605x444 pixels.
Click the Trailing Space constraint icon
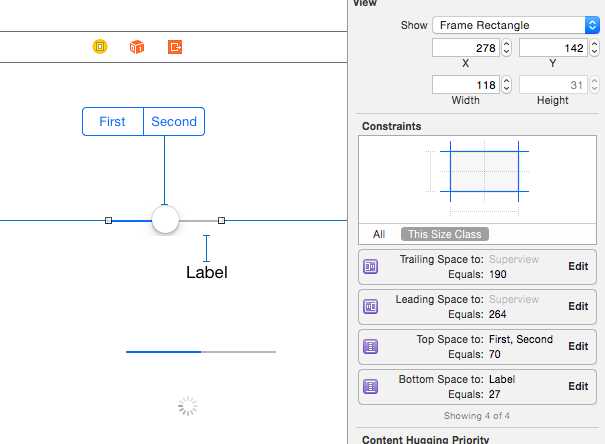pyautogui.click(x=370, y=267)
